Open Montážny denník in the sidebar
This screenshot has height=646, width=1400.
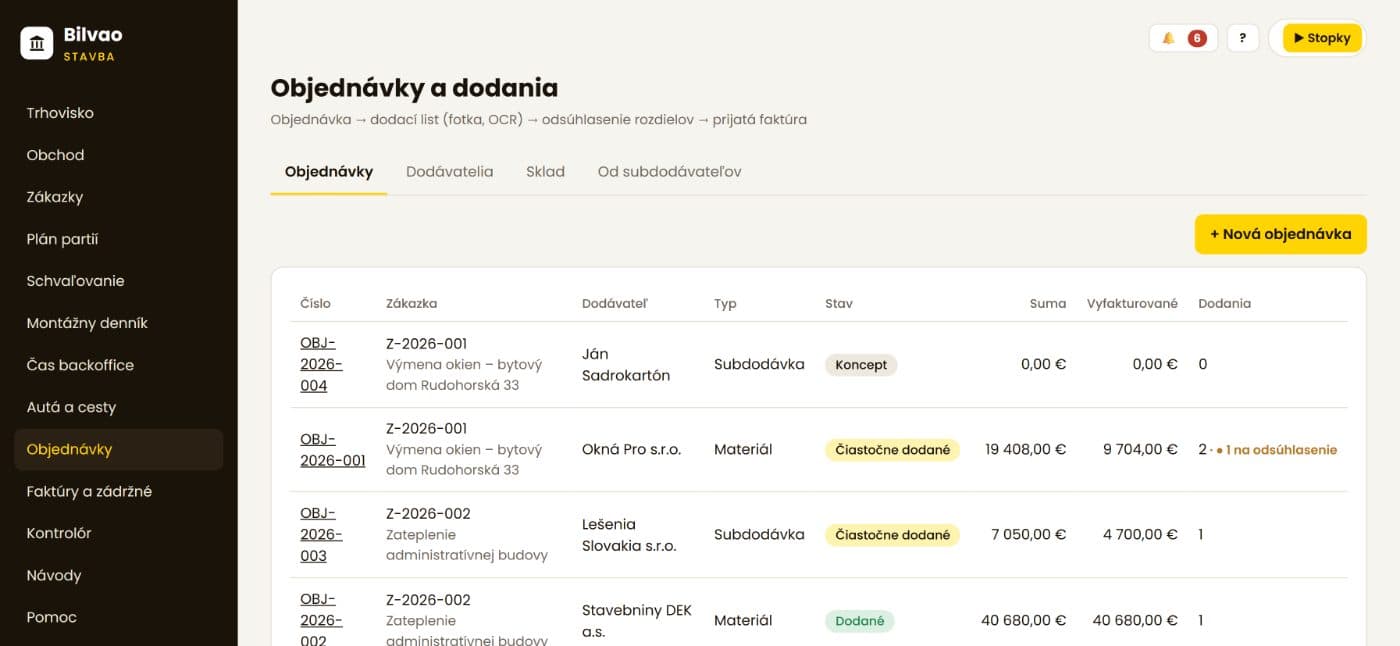(118, 323)
